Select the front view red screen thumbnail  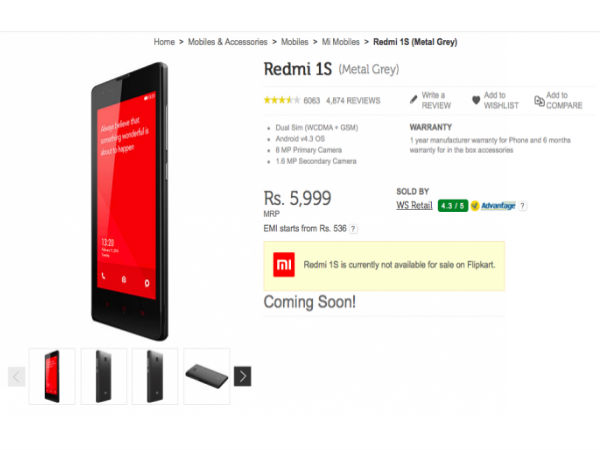pyautogui.click(x=52, y=376)
